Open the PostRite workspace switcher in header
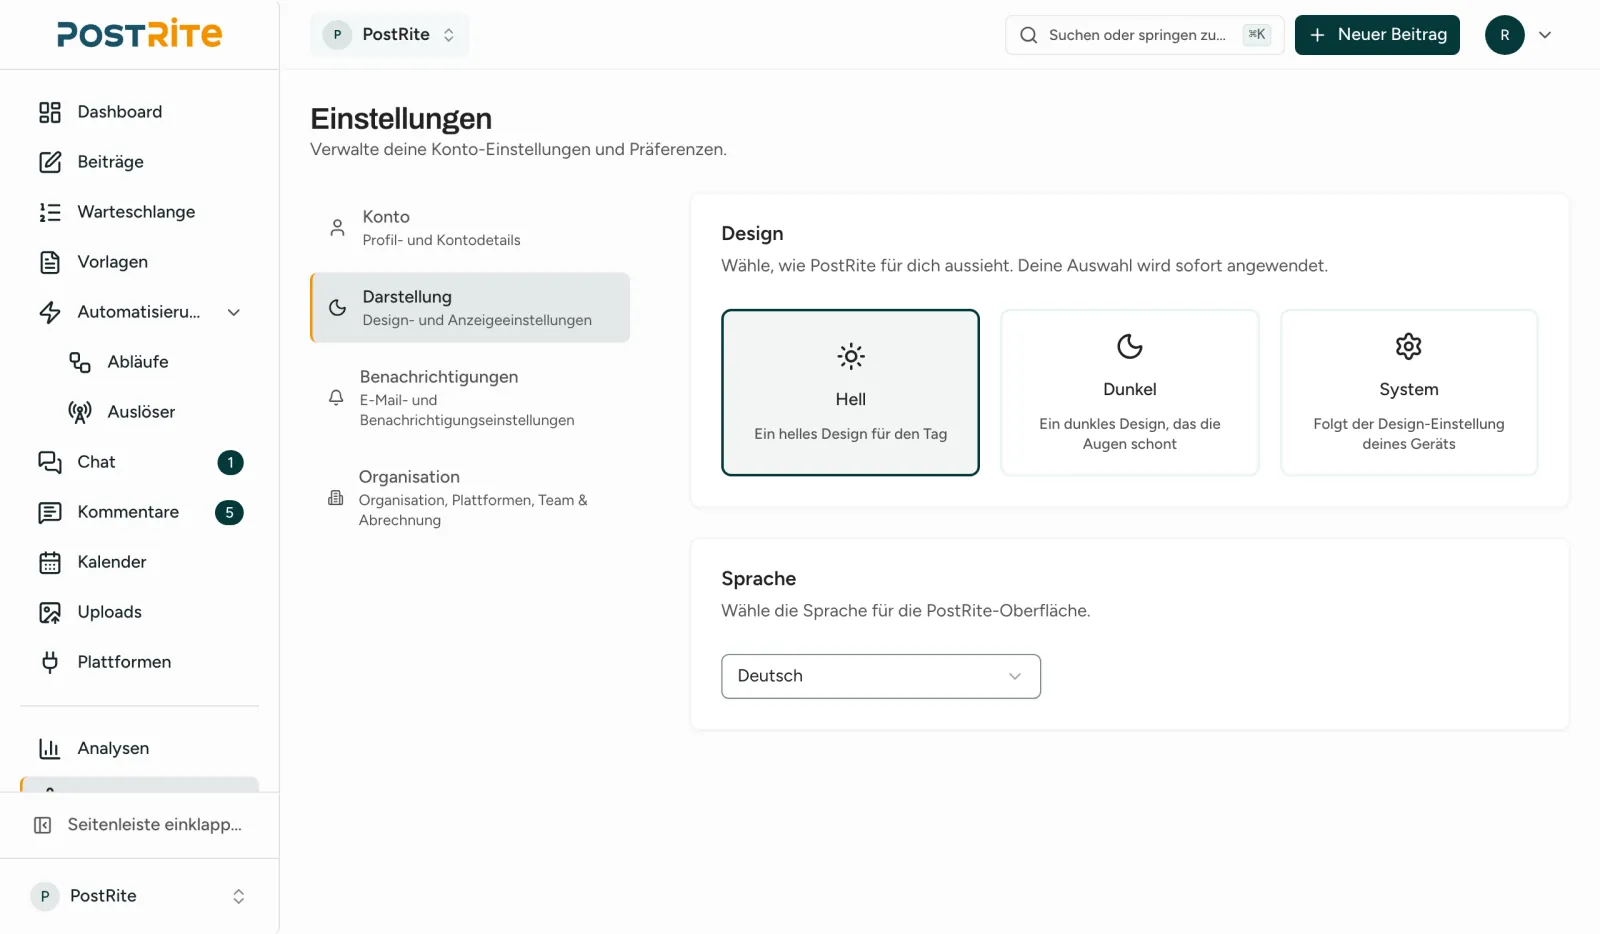Screen dimensions: 1600x934 point(390,35)
